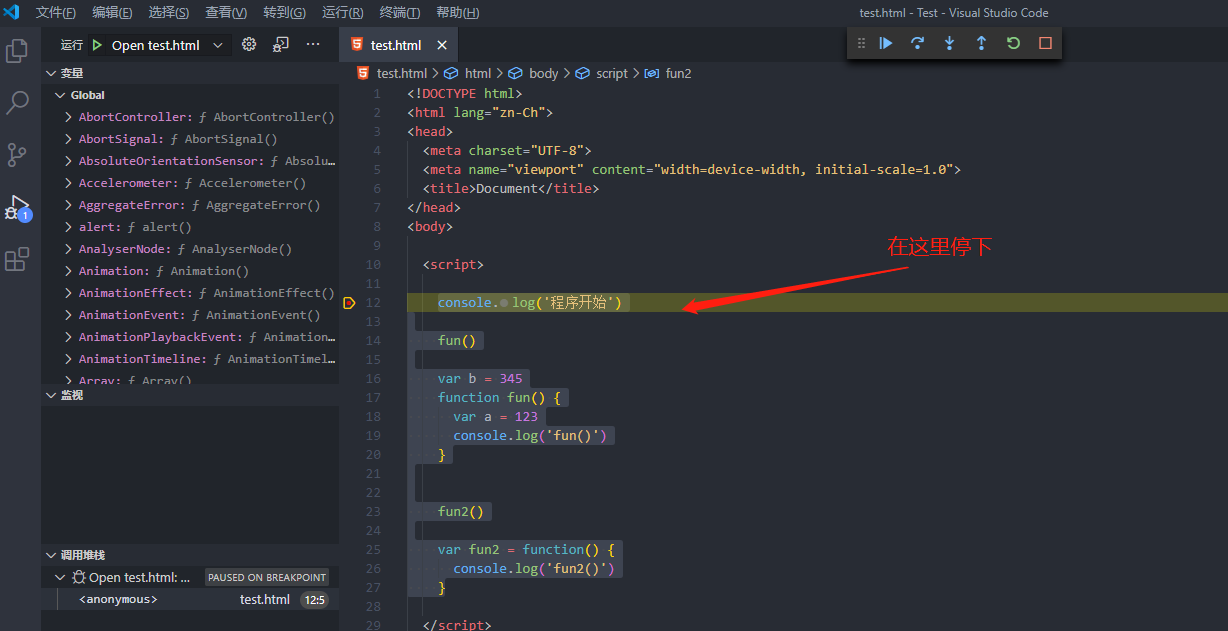Open launch.json with the gear icon
This screenshot has width=1228, height=631.
coord(249,45)
